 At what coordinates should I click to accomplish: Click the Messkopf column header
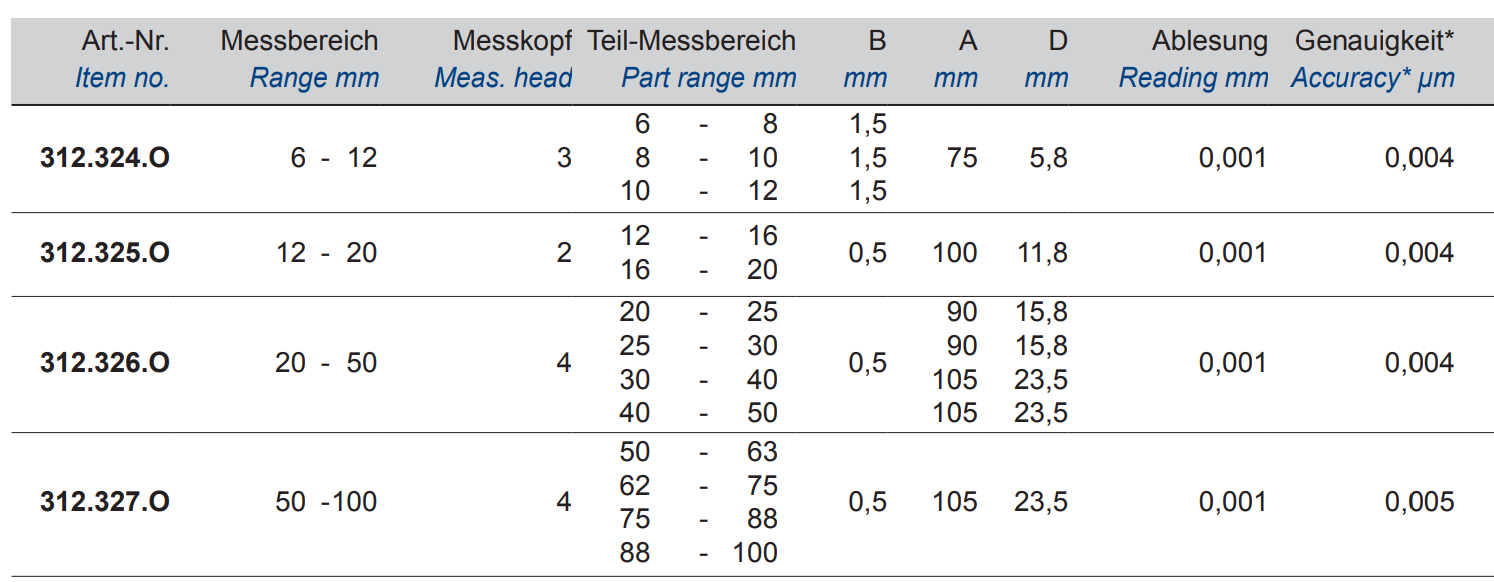pos(512,41)
